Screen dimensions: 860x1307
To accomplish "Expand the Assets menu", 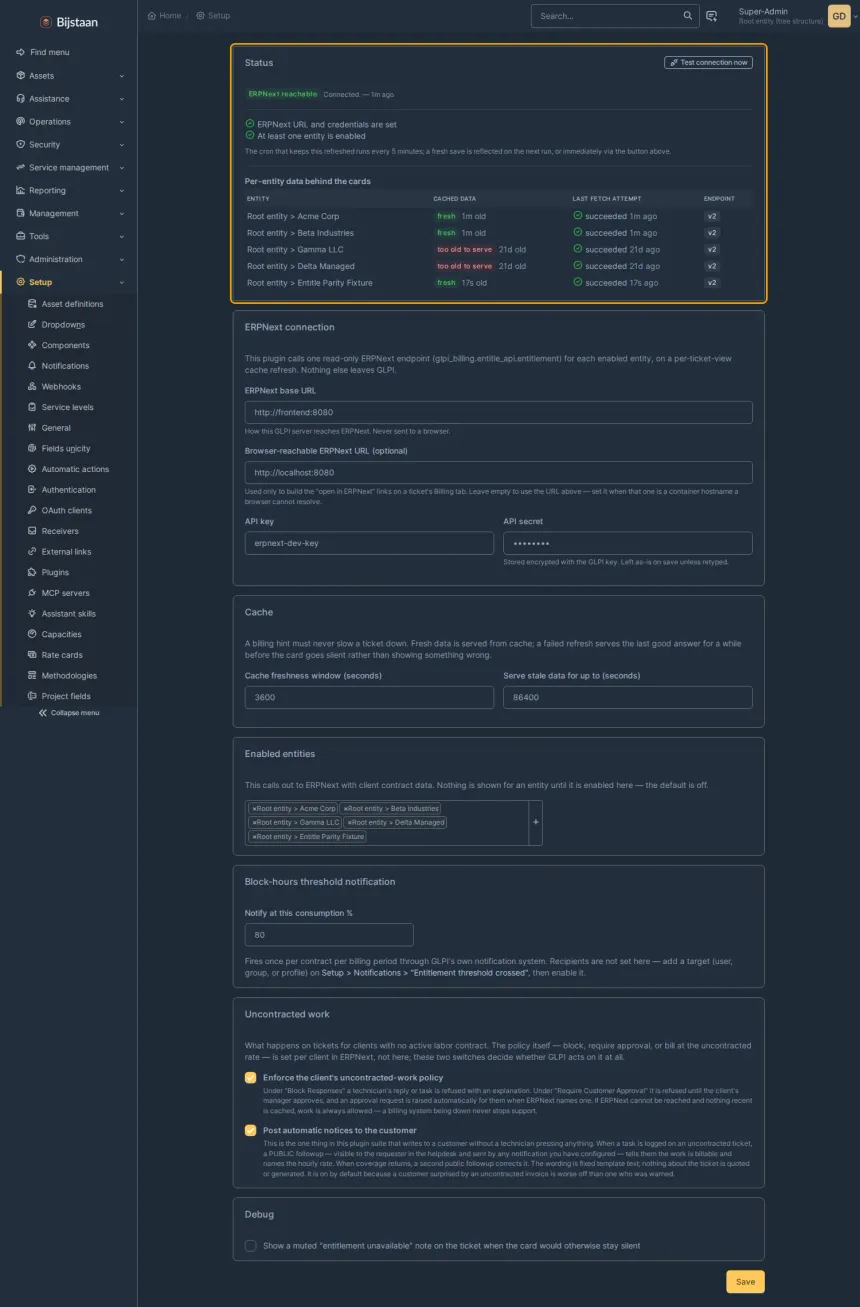I will (68, 76).
